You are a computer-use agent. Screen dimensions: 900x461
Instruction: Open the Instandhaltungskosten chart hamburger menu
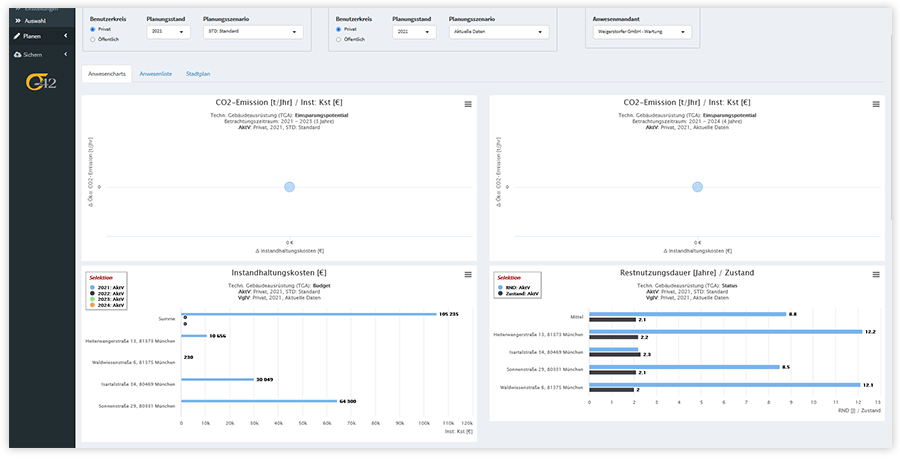tap(468, 275)
